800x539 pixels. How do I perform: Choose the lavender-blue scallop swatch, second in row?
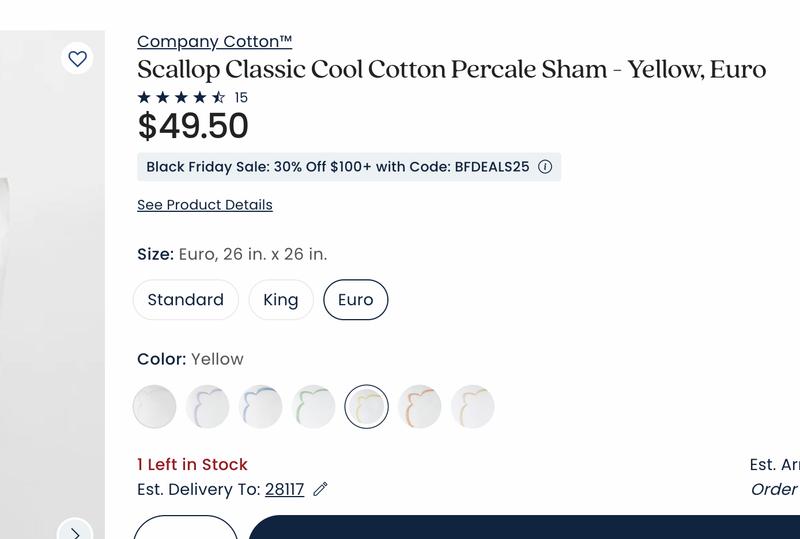tap(208, 407)
